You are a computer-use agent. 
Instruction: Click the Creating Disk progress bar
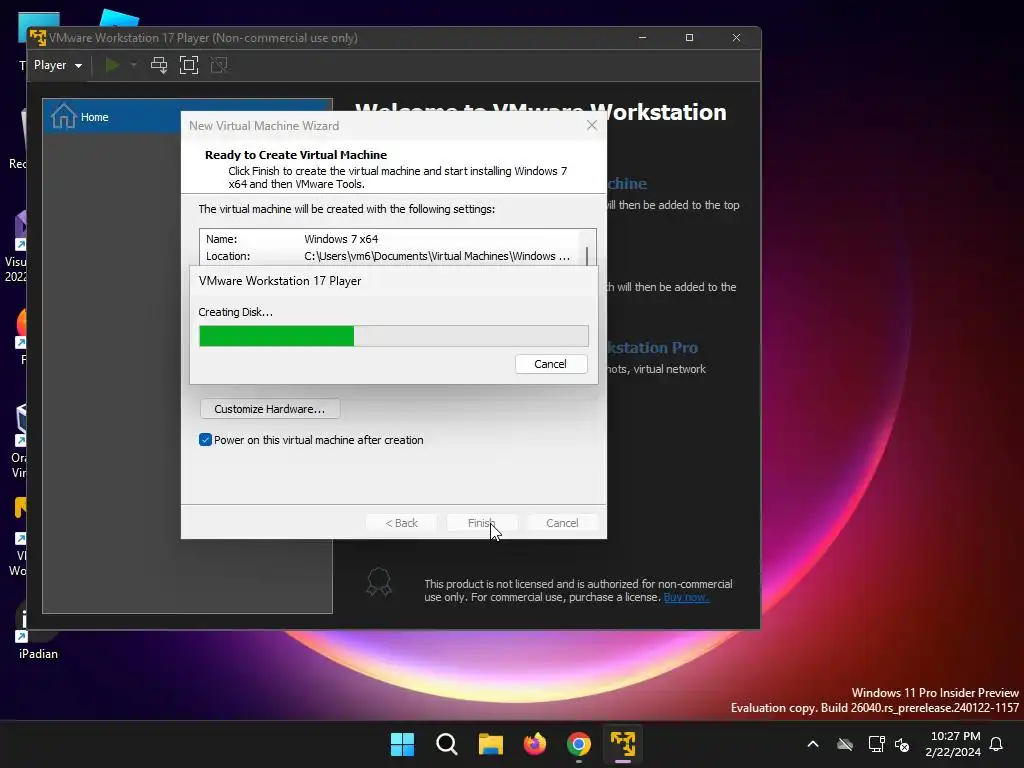click(x=394, y=336)
